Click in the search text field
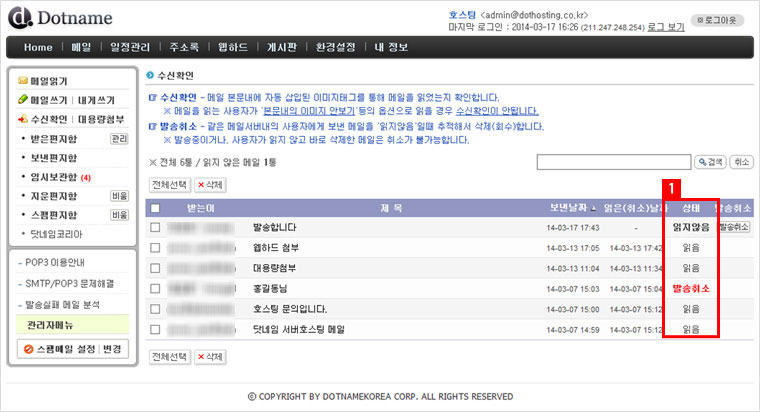760x412 pixels. 613,162
